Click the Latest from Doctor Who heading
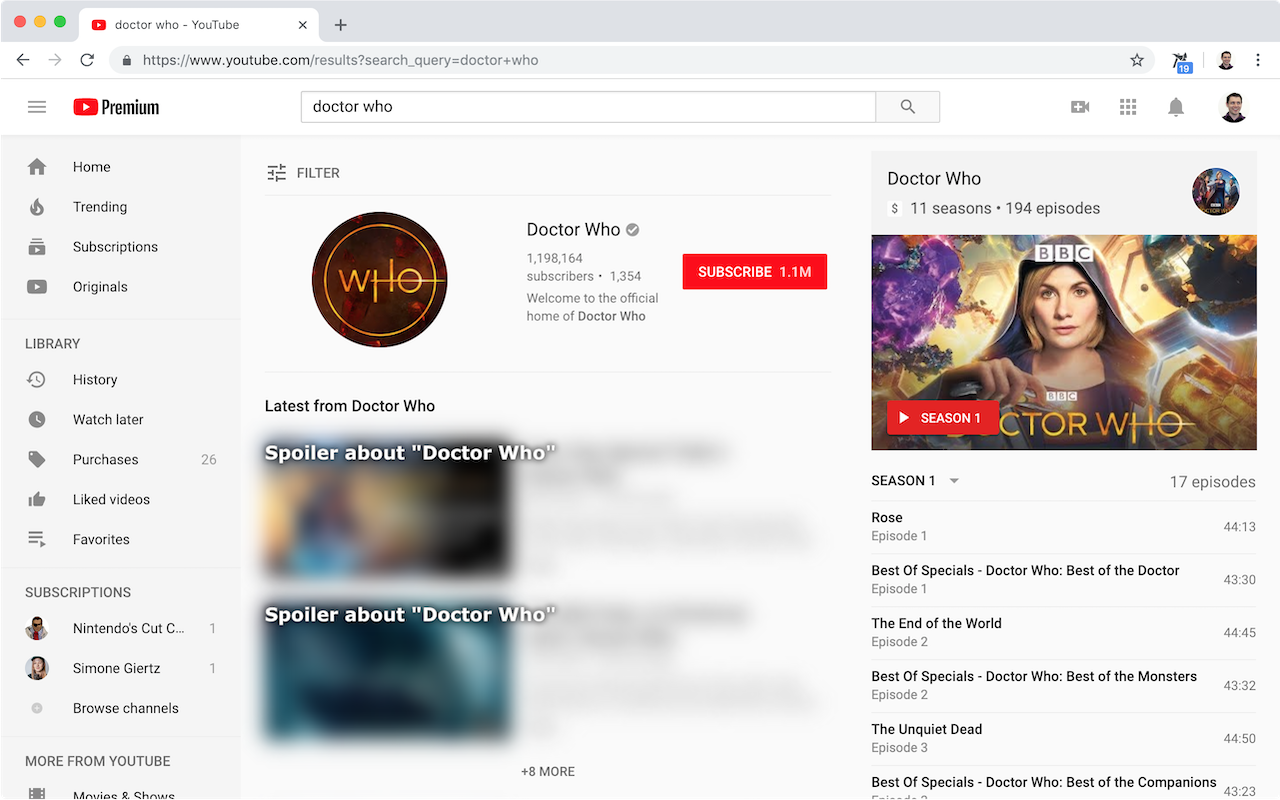 [350, 406]
